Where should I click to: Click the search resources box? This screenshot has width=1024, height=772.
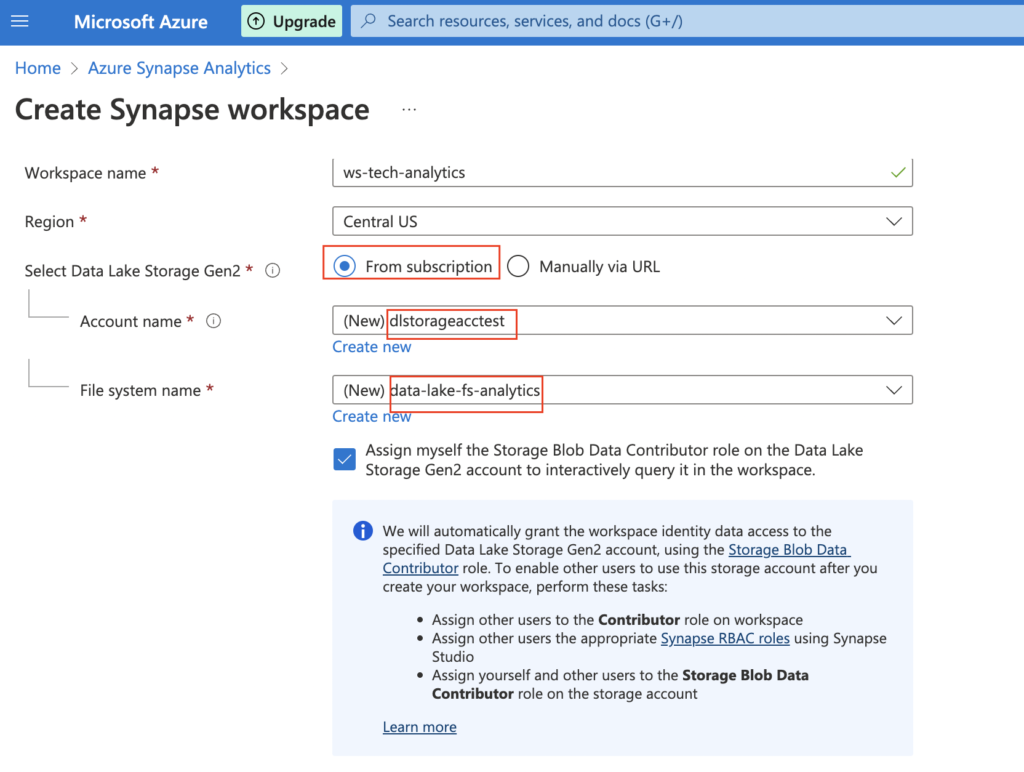coord(680,21)
